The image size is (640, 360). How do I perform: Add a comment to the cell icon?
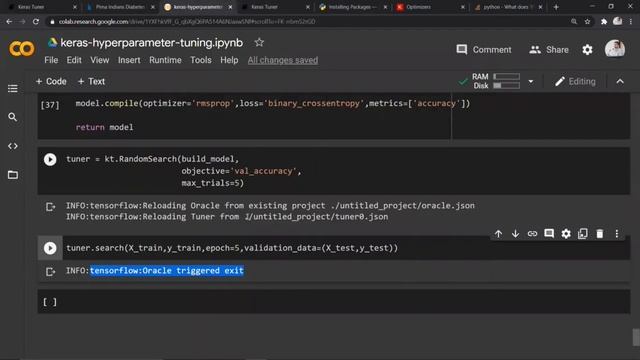[x=549, y=234]
